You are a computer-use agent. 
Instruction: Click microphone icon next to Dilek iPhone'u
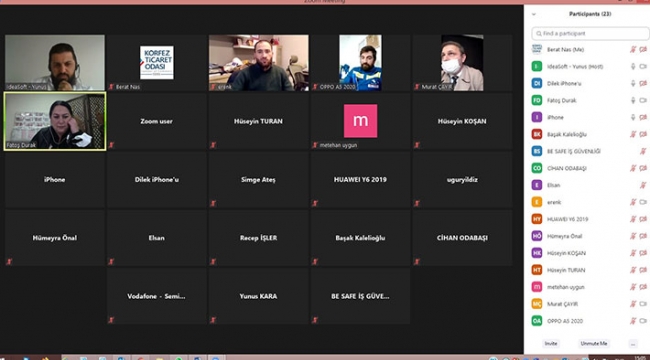(x=633, y=83)
